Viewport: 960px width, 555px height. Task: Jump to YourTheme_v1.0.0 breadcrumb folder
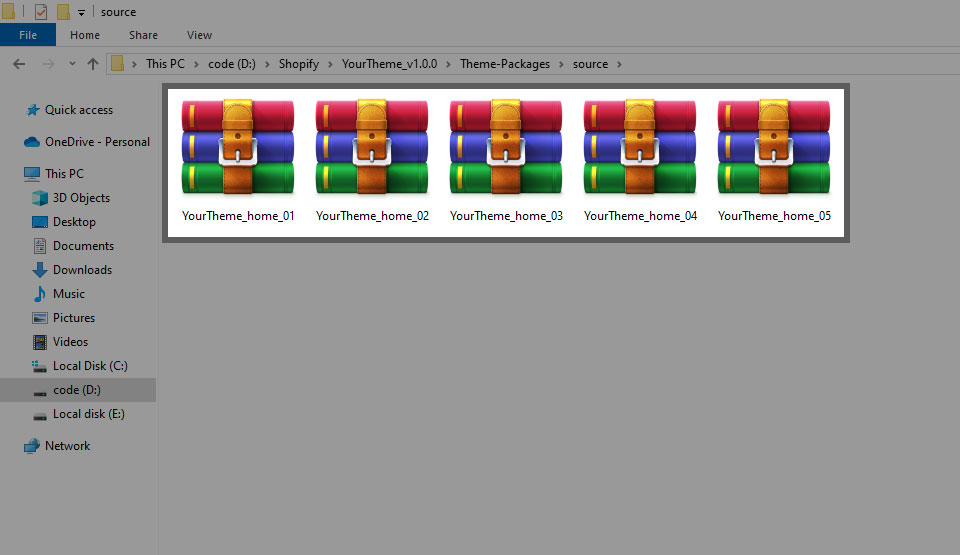coord(389,64)
